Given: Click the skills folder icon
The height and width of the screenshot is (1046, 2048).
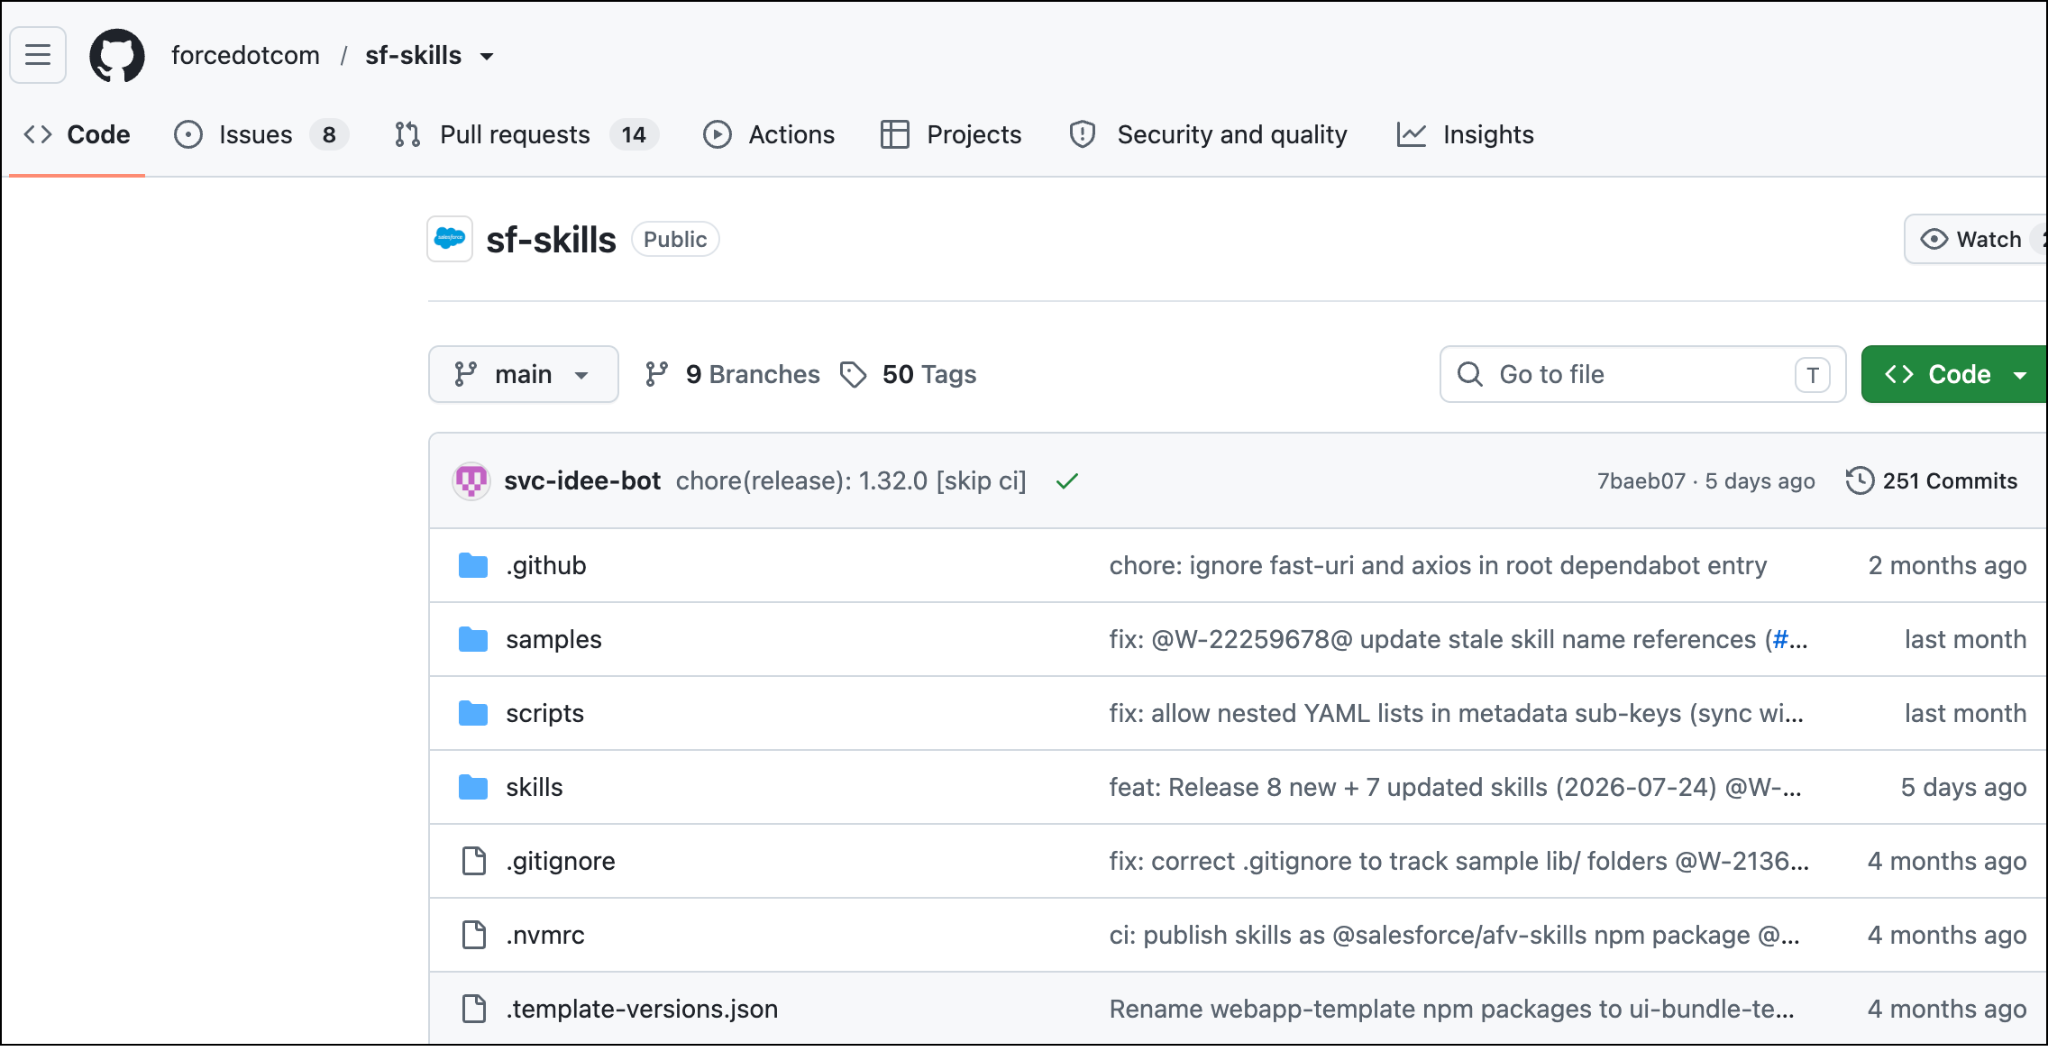Looking at the screenshot, I should point(473,787).
